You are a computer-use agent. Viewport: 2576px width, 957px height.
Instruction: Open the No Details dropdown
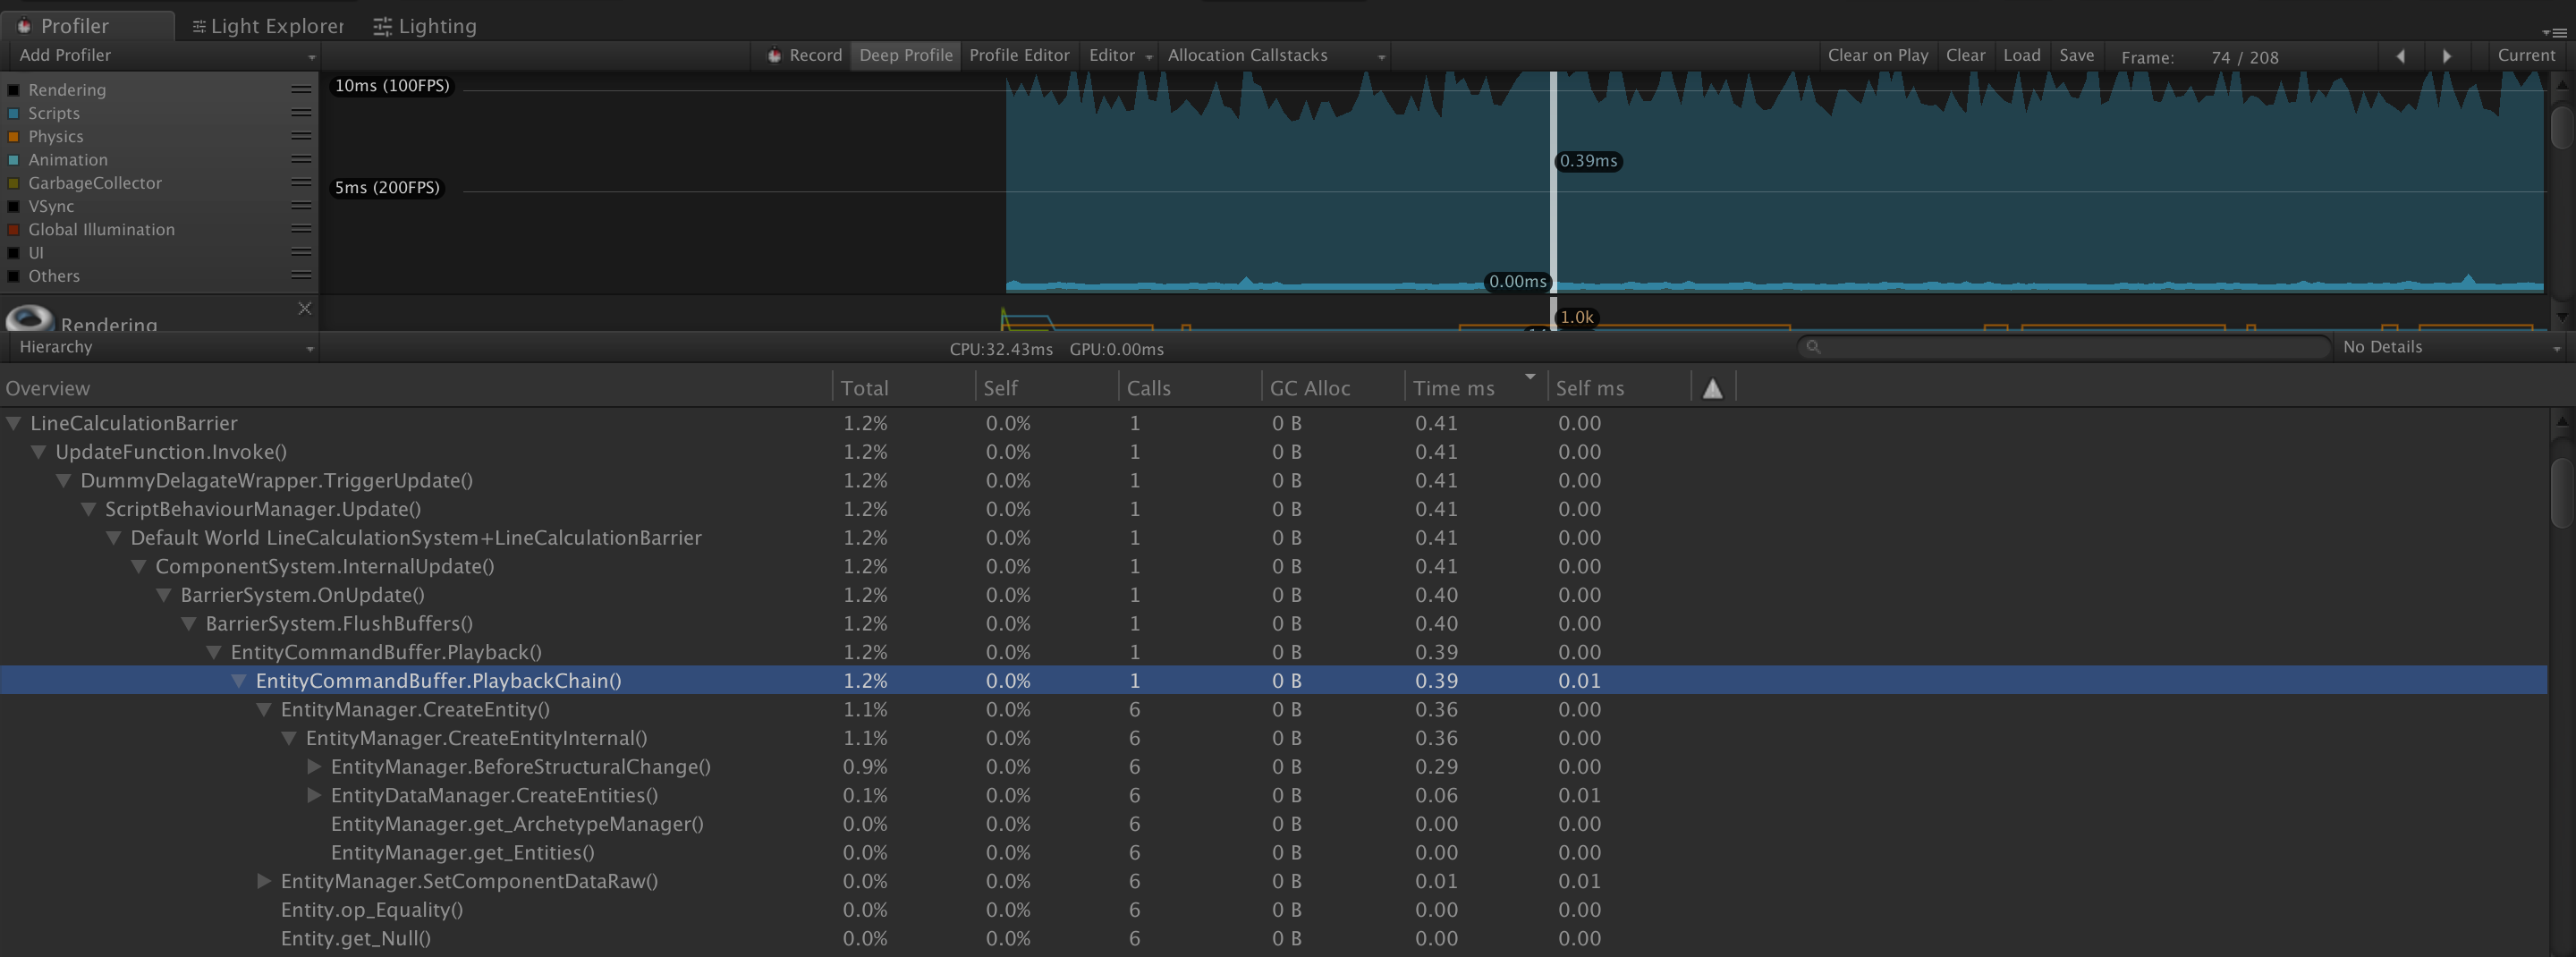pos(2451,347)
